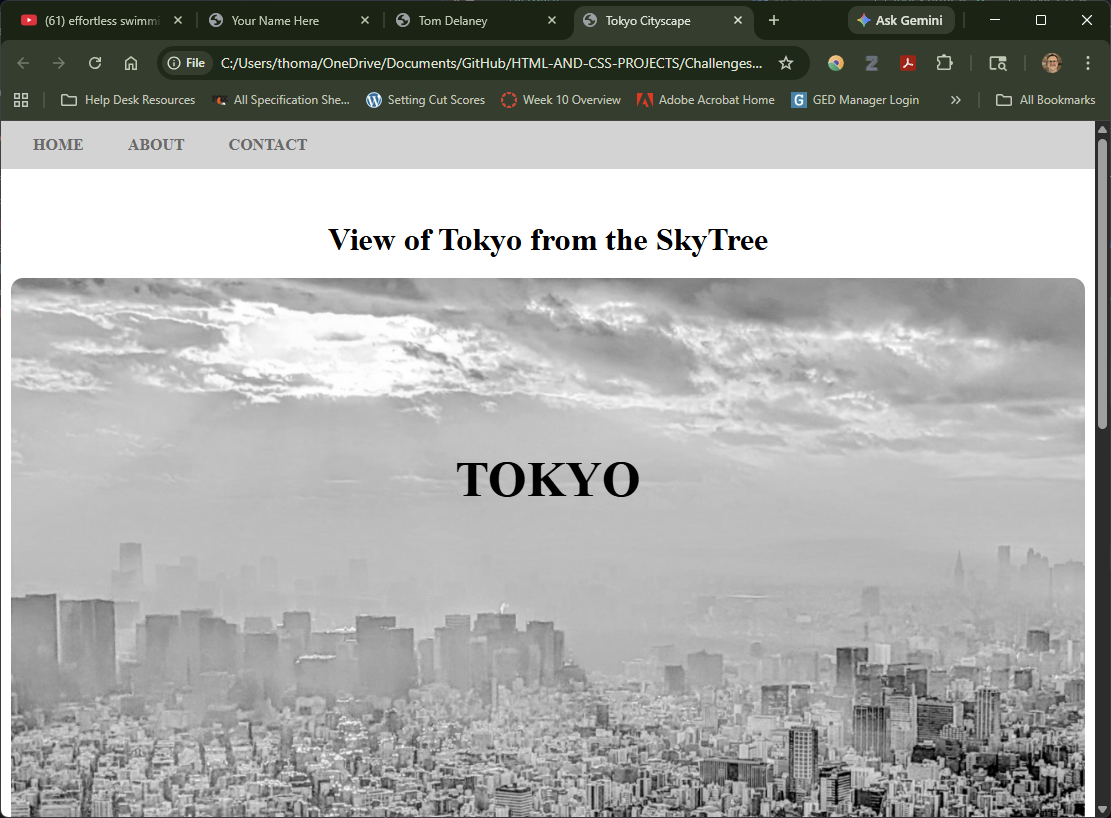Open the Chrome extensions puzzle menu
Image resolution: width=1111 pixels, height=818 pixels.
click(944, 62)
